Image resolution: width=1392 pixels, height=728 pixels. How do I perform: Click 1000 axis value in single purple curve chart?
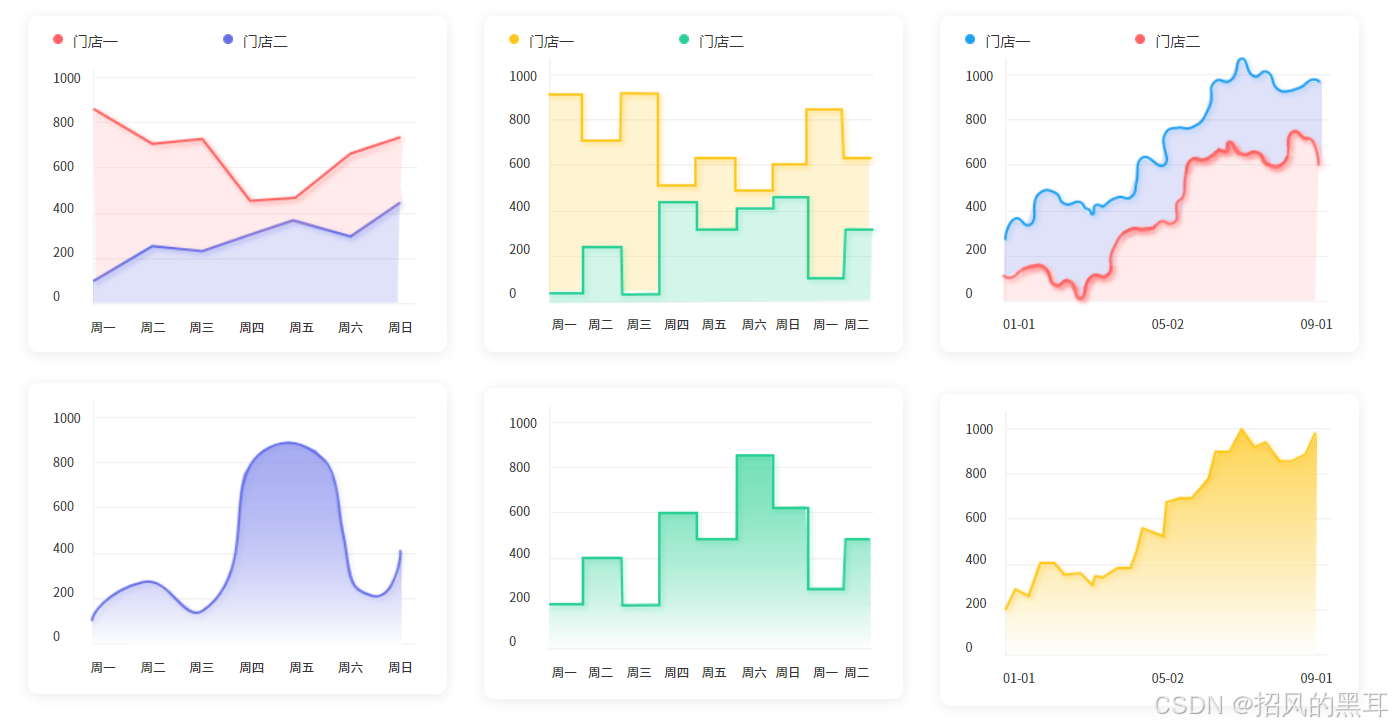coord(67,418)
